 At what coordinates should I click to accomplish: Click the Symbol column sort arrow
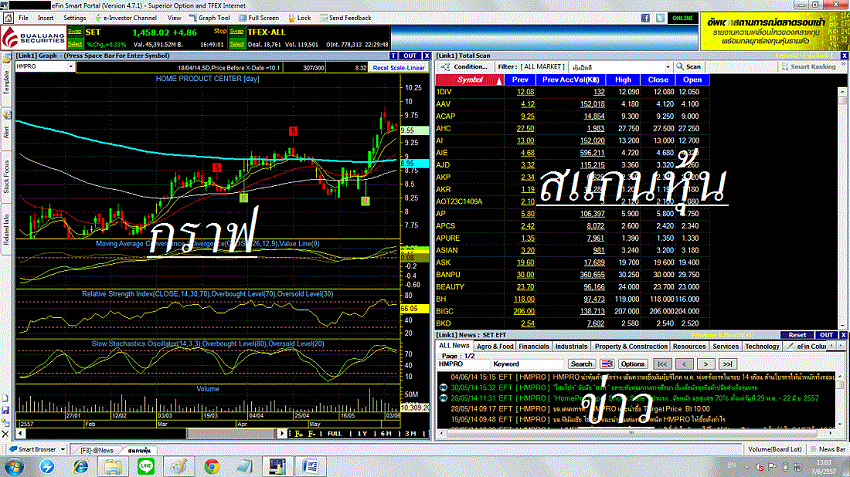[499, 80]
